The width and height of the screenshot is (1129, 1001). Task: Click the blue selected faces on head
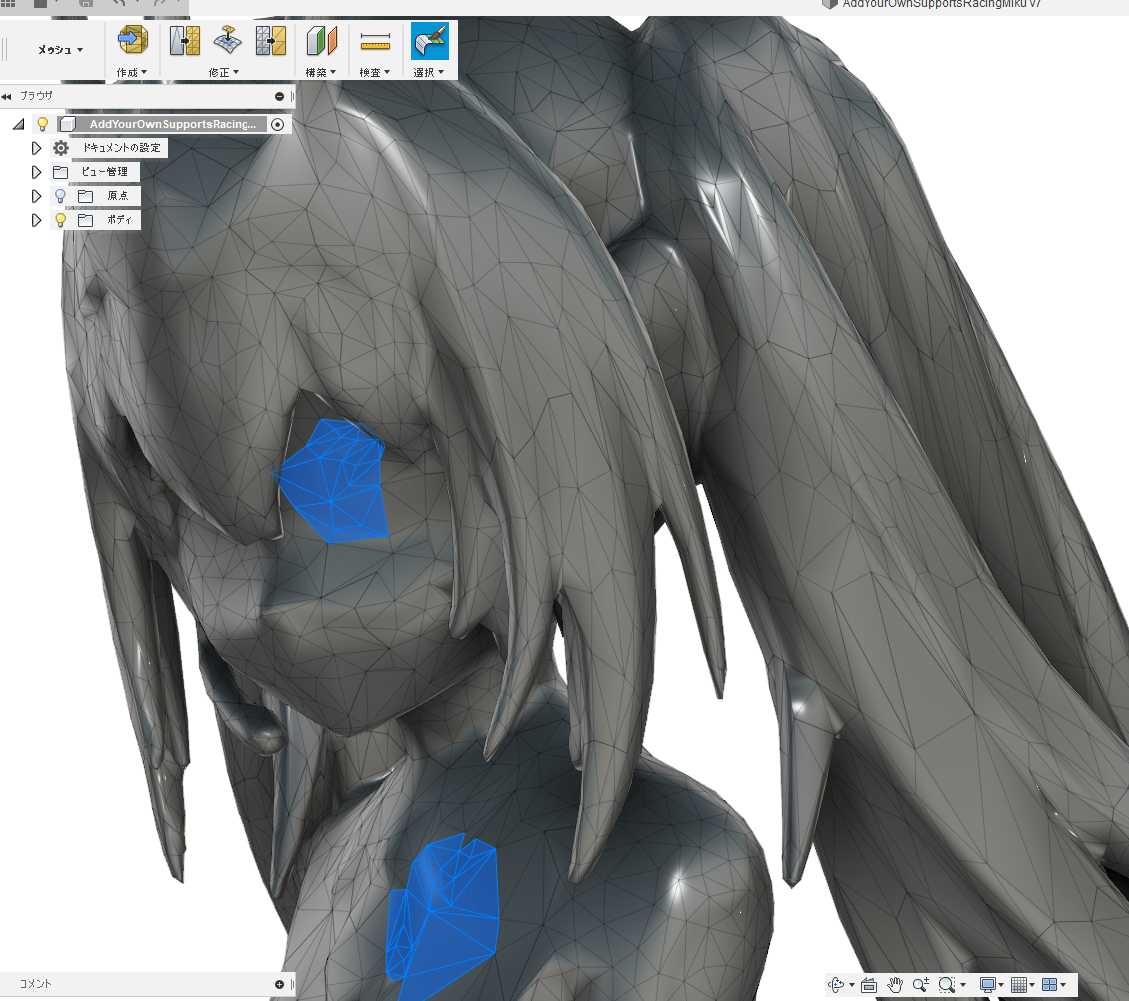tap(333, 482)
